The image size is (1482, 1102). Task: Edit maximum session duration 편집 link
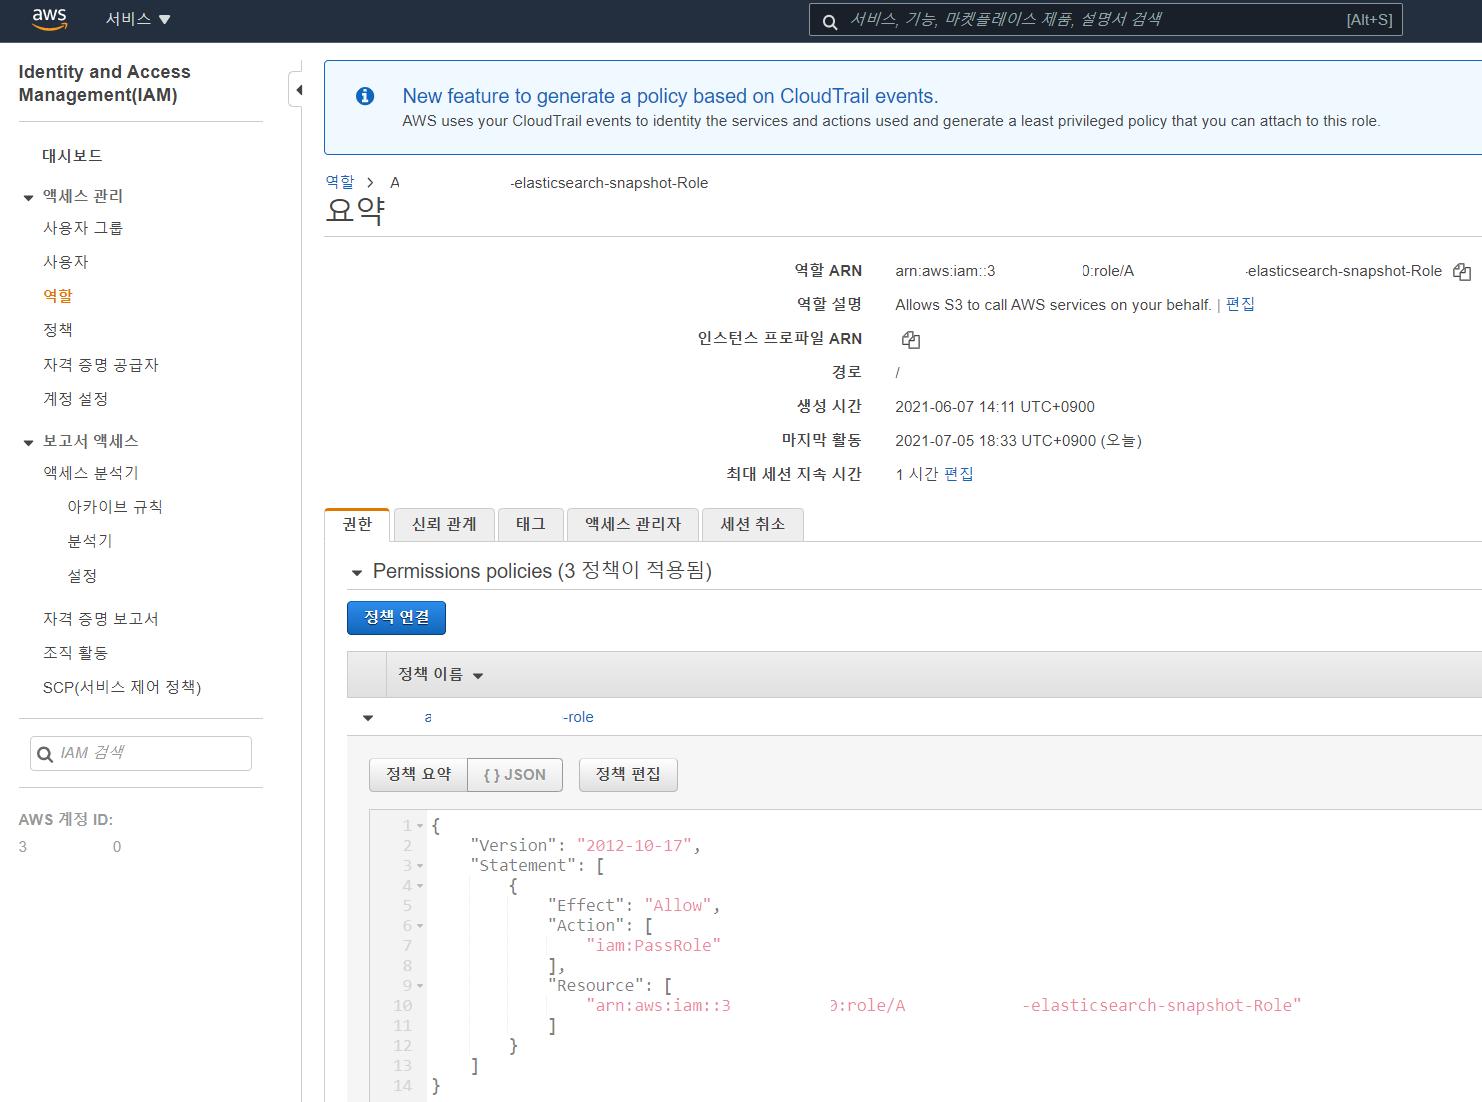tap(958, 474)
